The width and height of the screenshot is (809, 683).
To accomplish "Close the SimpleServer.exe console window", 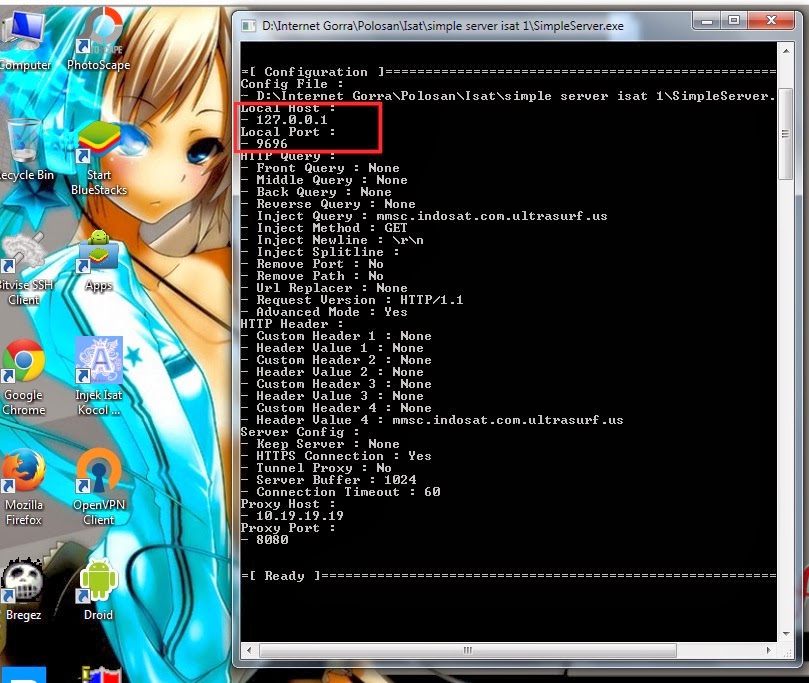I will [x=771, y=21].
